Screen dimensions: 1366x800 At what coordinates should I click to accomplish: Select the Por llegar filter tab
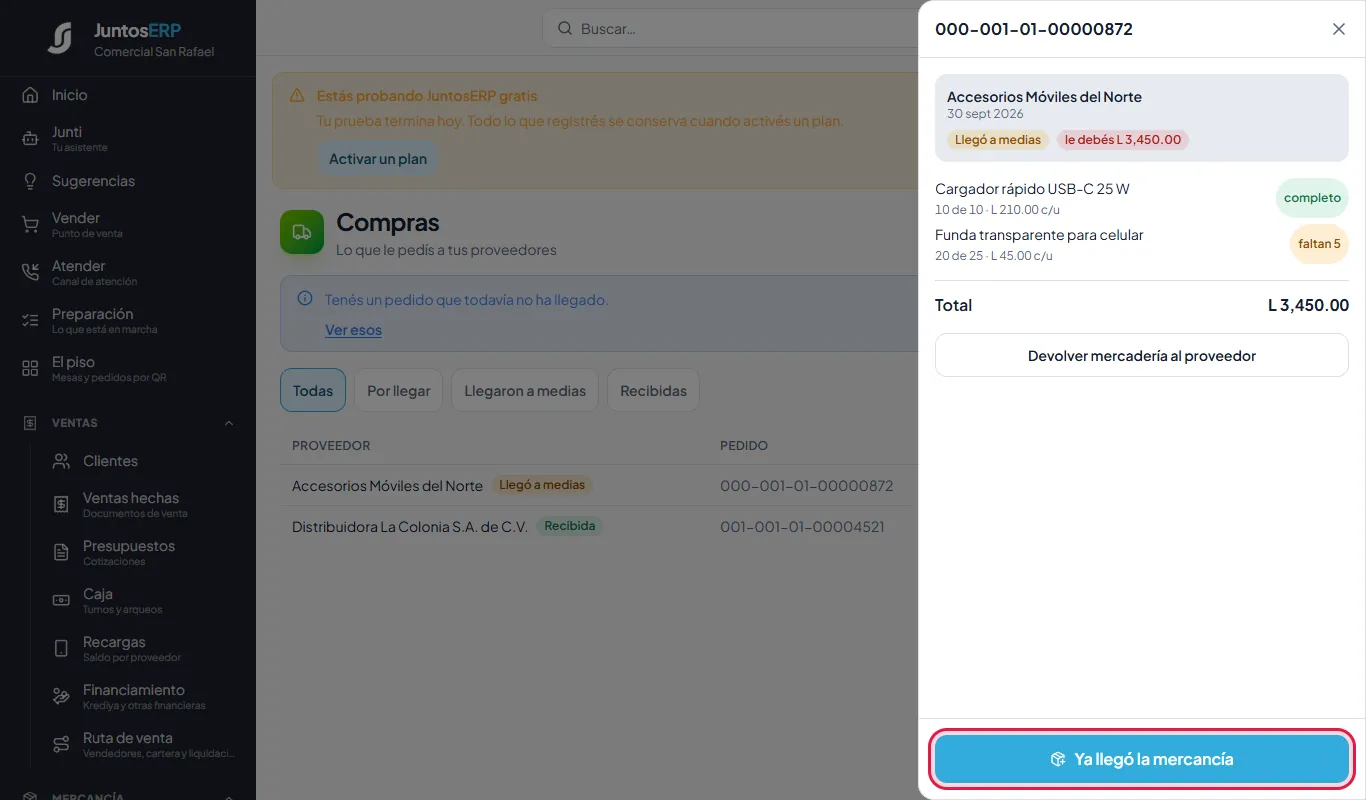(x=398, y=391)
